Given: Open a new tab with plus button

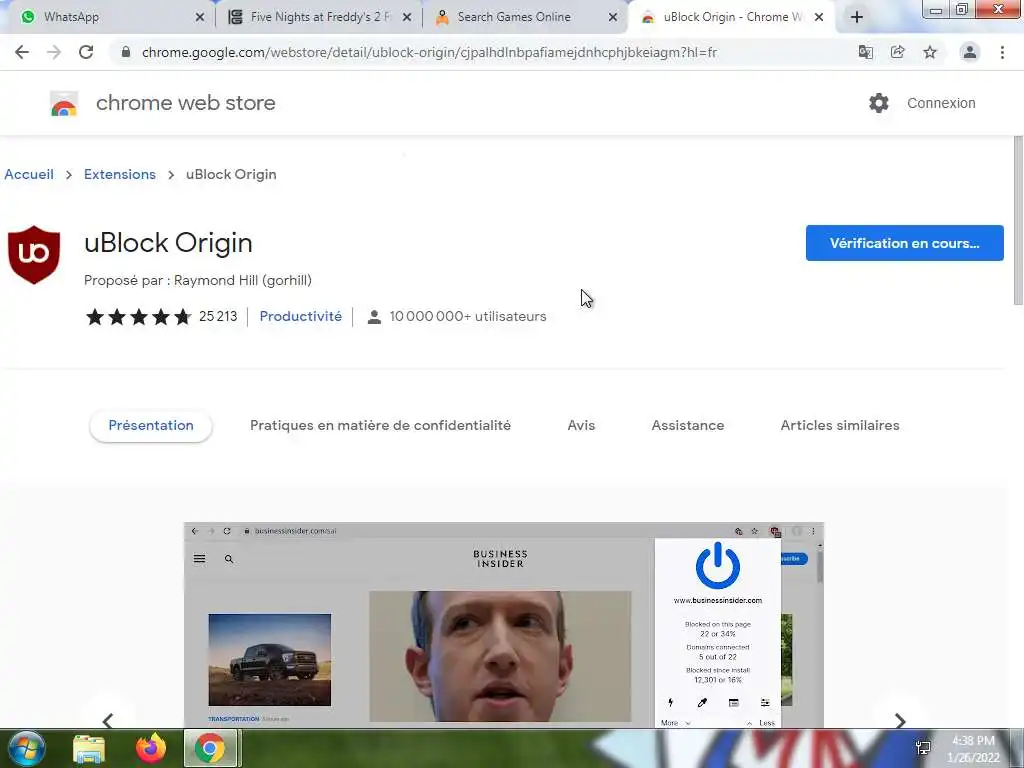Looking at the screenshot, I should [x=857, y=17].
